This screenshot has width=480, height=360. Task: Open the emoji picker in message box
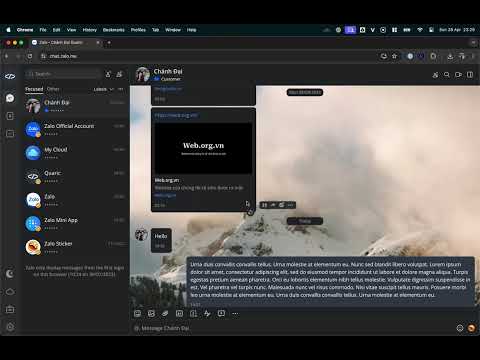tap(460, 328)
